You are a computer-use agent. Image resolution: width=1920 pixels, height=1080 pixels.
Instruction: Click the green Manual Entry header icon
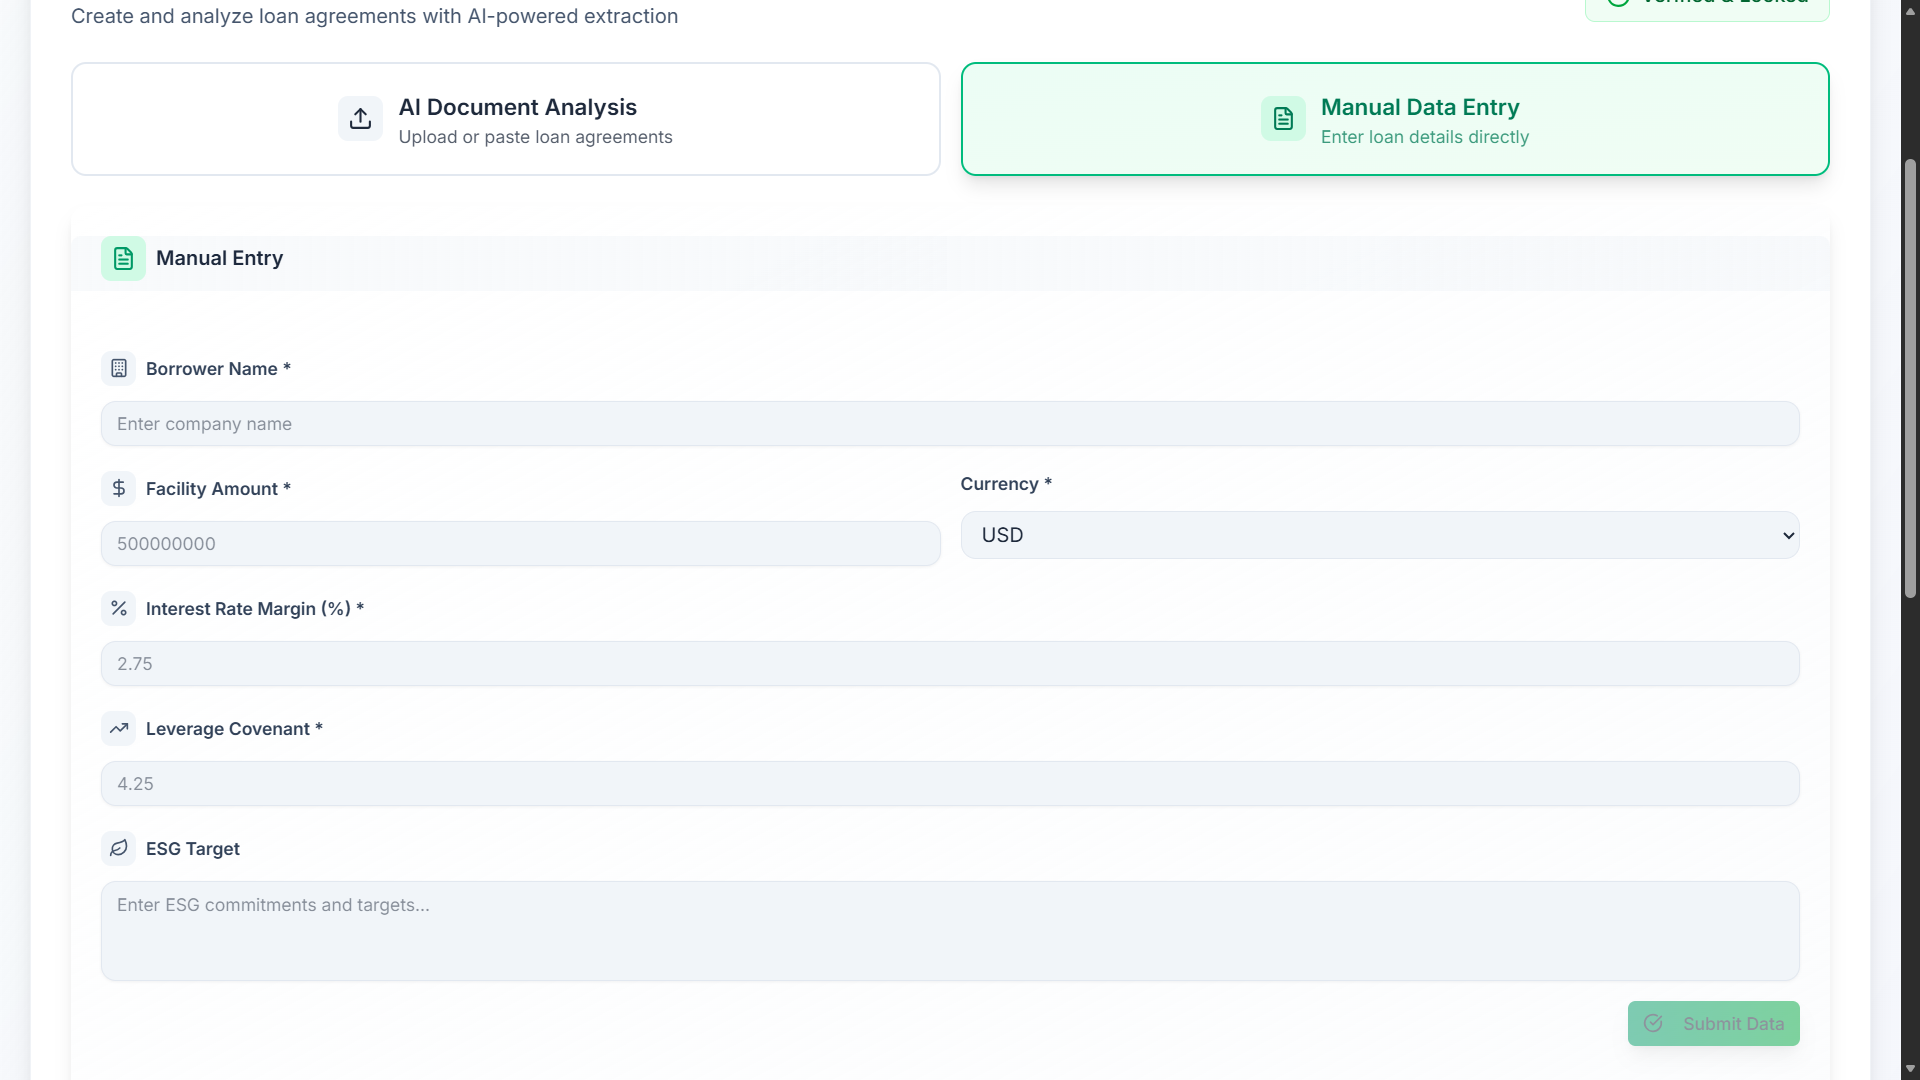click(123, 259)
